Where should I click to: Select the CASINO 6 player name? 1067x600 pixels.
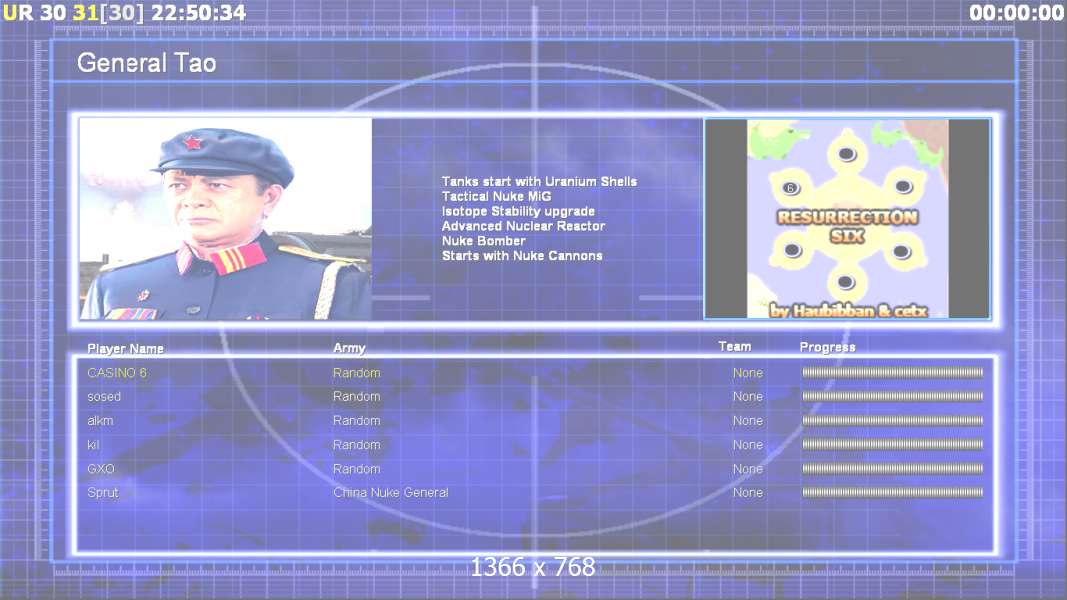click(x=117, y=373)
